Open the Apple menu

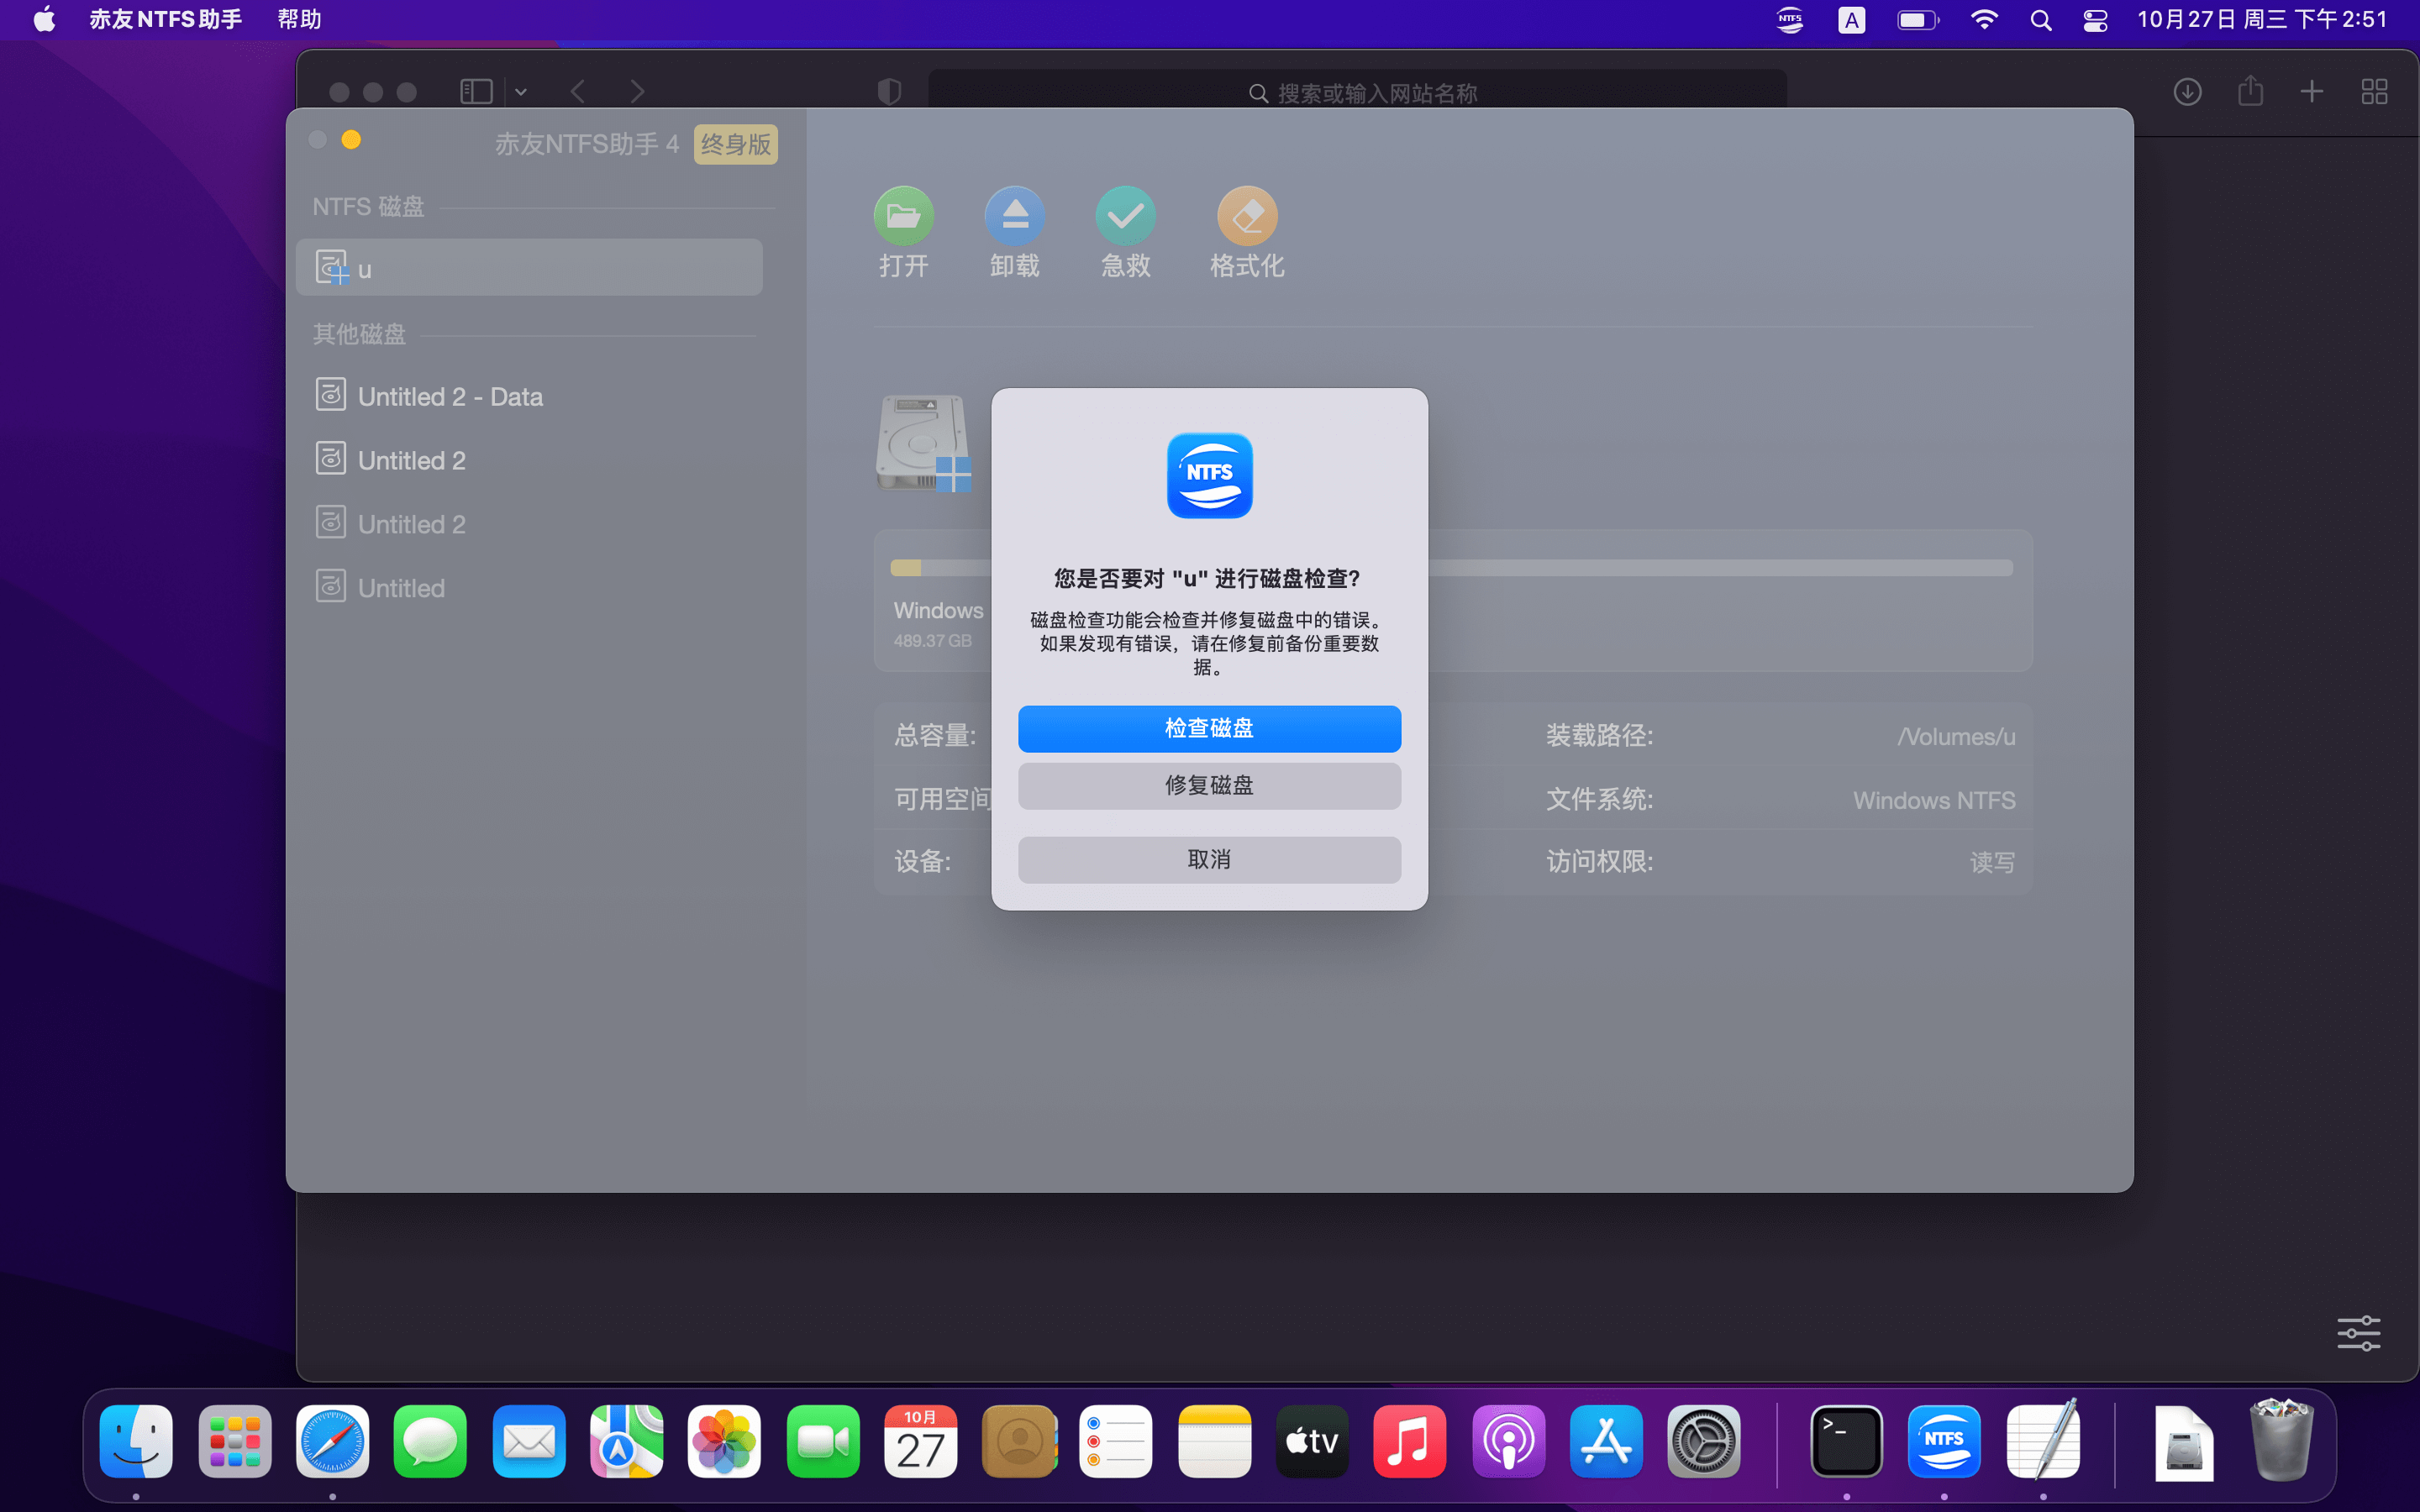[x=44, y=20]
